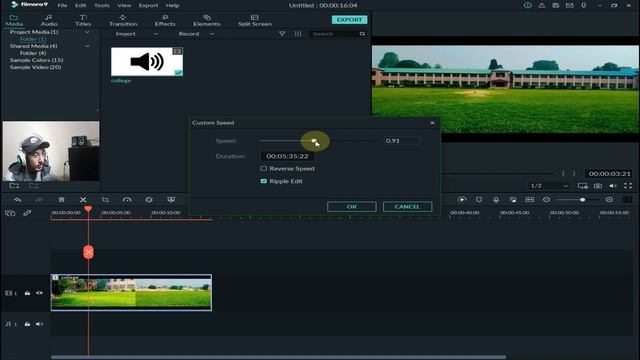Uncheck the Ripple Edit checkbox
This screenshot has width=640, height=360.
click(x=264, y=181)
